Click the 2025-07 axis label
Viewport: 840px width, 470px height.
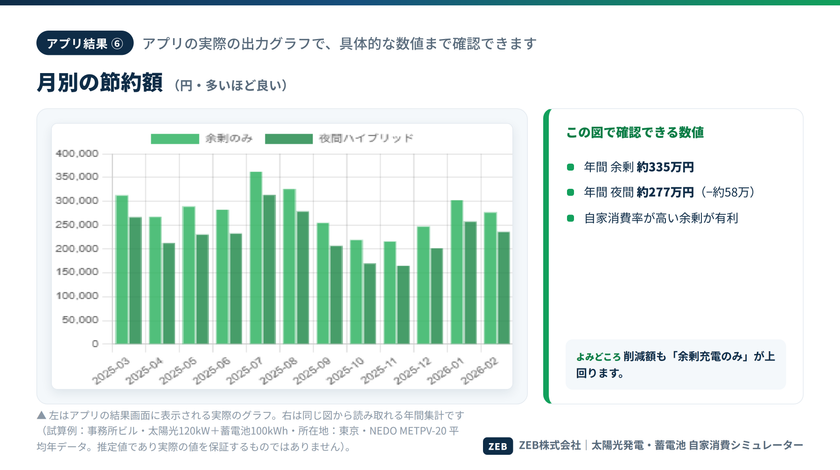coord(245,370)
